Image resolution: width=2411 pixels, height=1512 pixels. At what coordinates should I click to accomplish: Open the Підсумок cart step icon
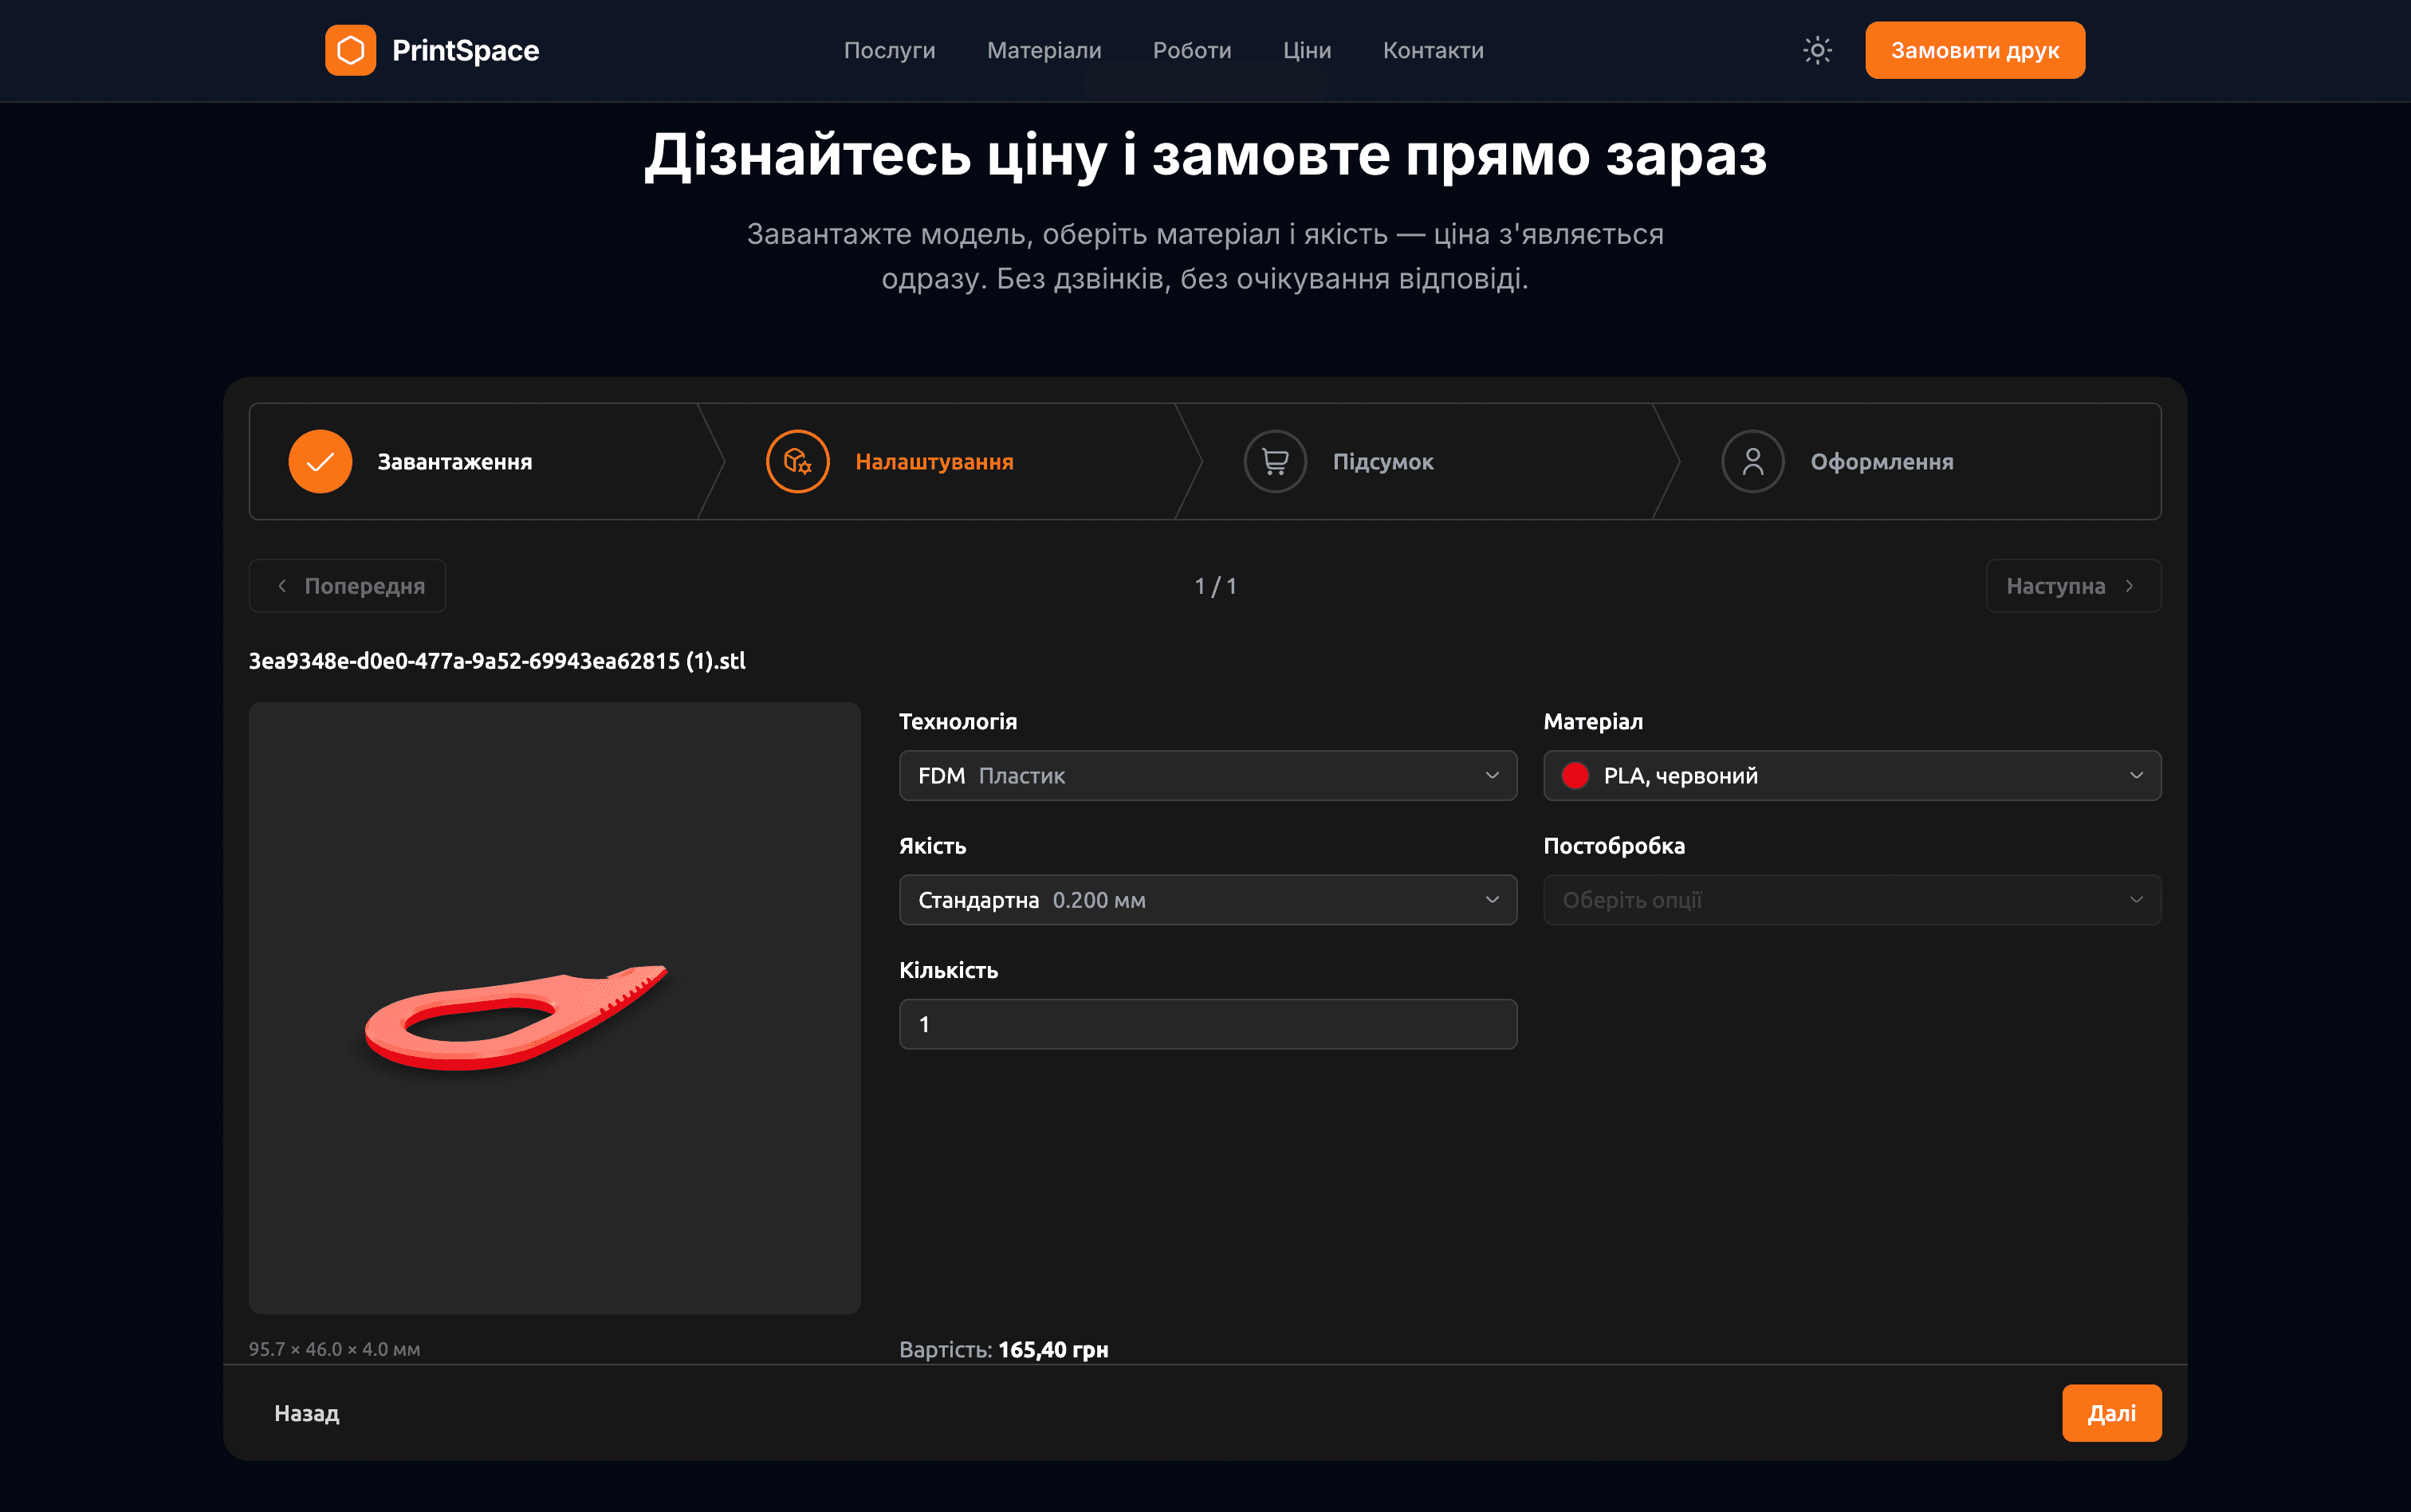coord(1273,461)
